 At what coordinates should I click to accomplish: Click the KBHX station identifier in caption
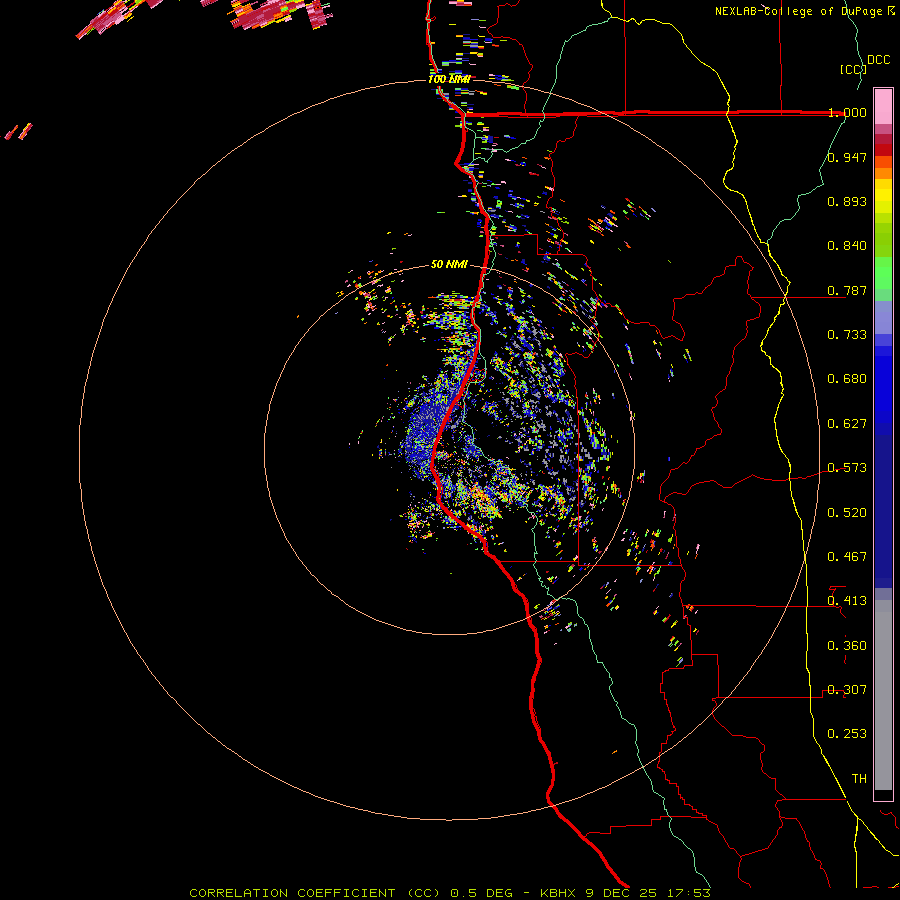pyautogui.click(x=560, y=893)
